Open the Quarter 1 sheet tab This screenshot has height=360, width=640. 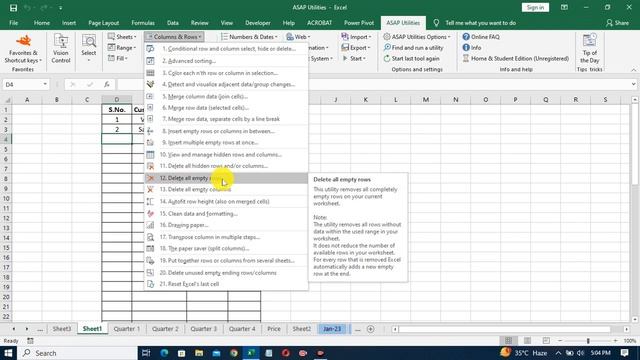point(127,329)
